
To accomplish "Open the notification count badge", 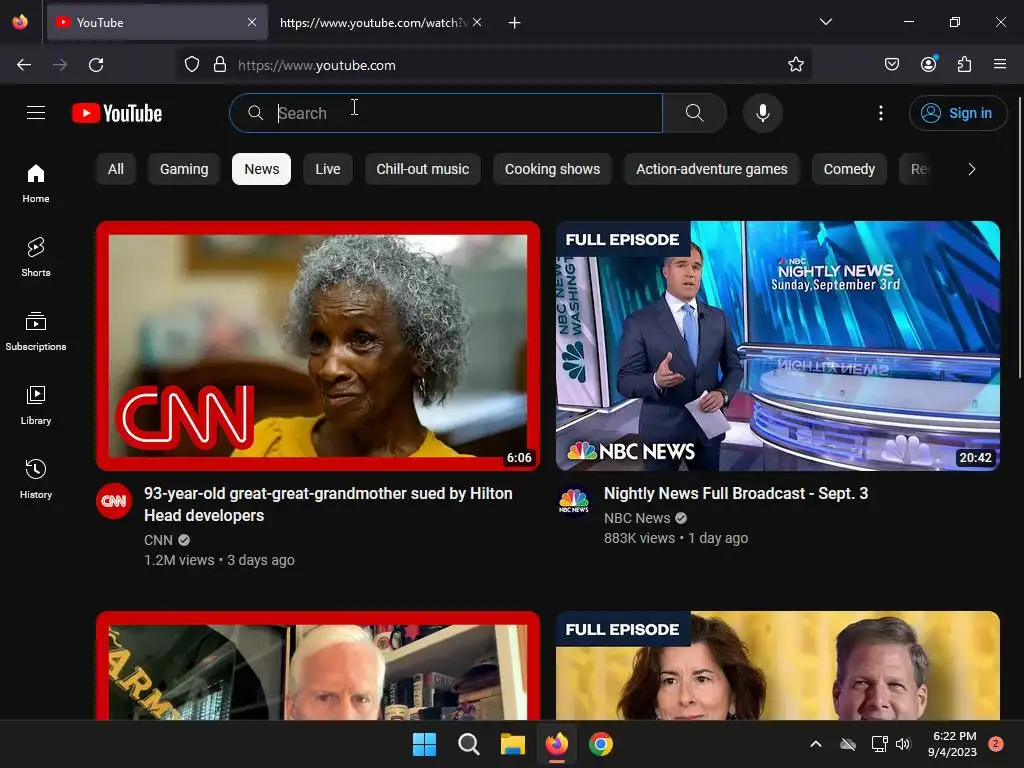I will pyautogui.click(x=996, y=744).
